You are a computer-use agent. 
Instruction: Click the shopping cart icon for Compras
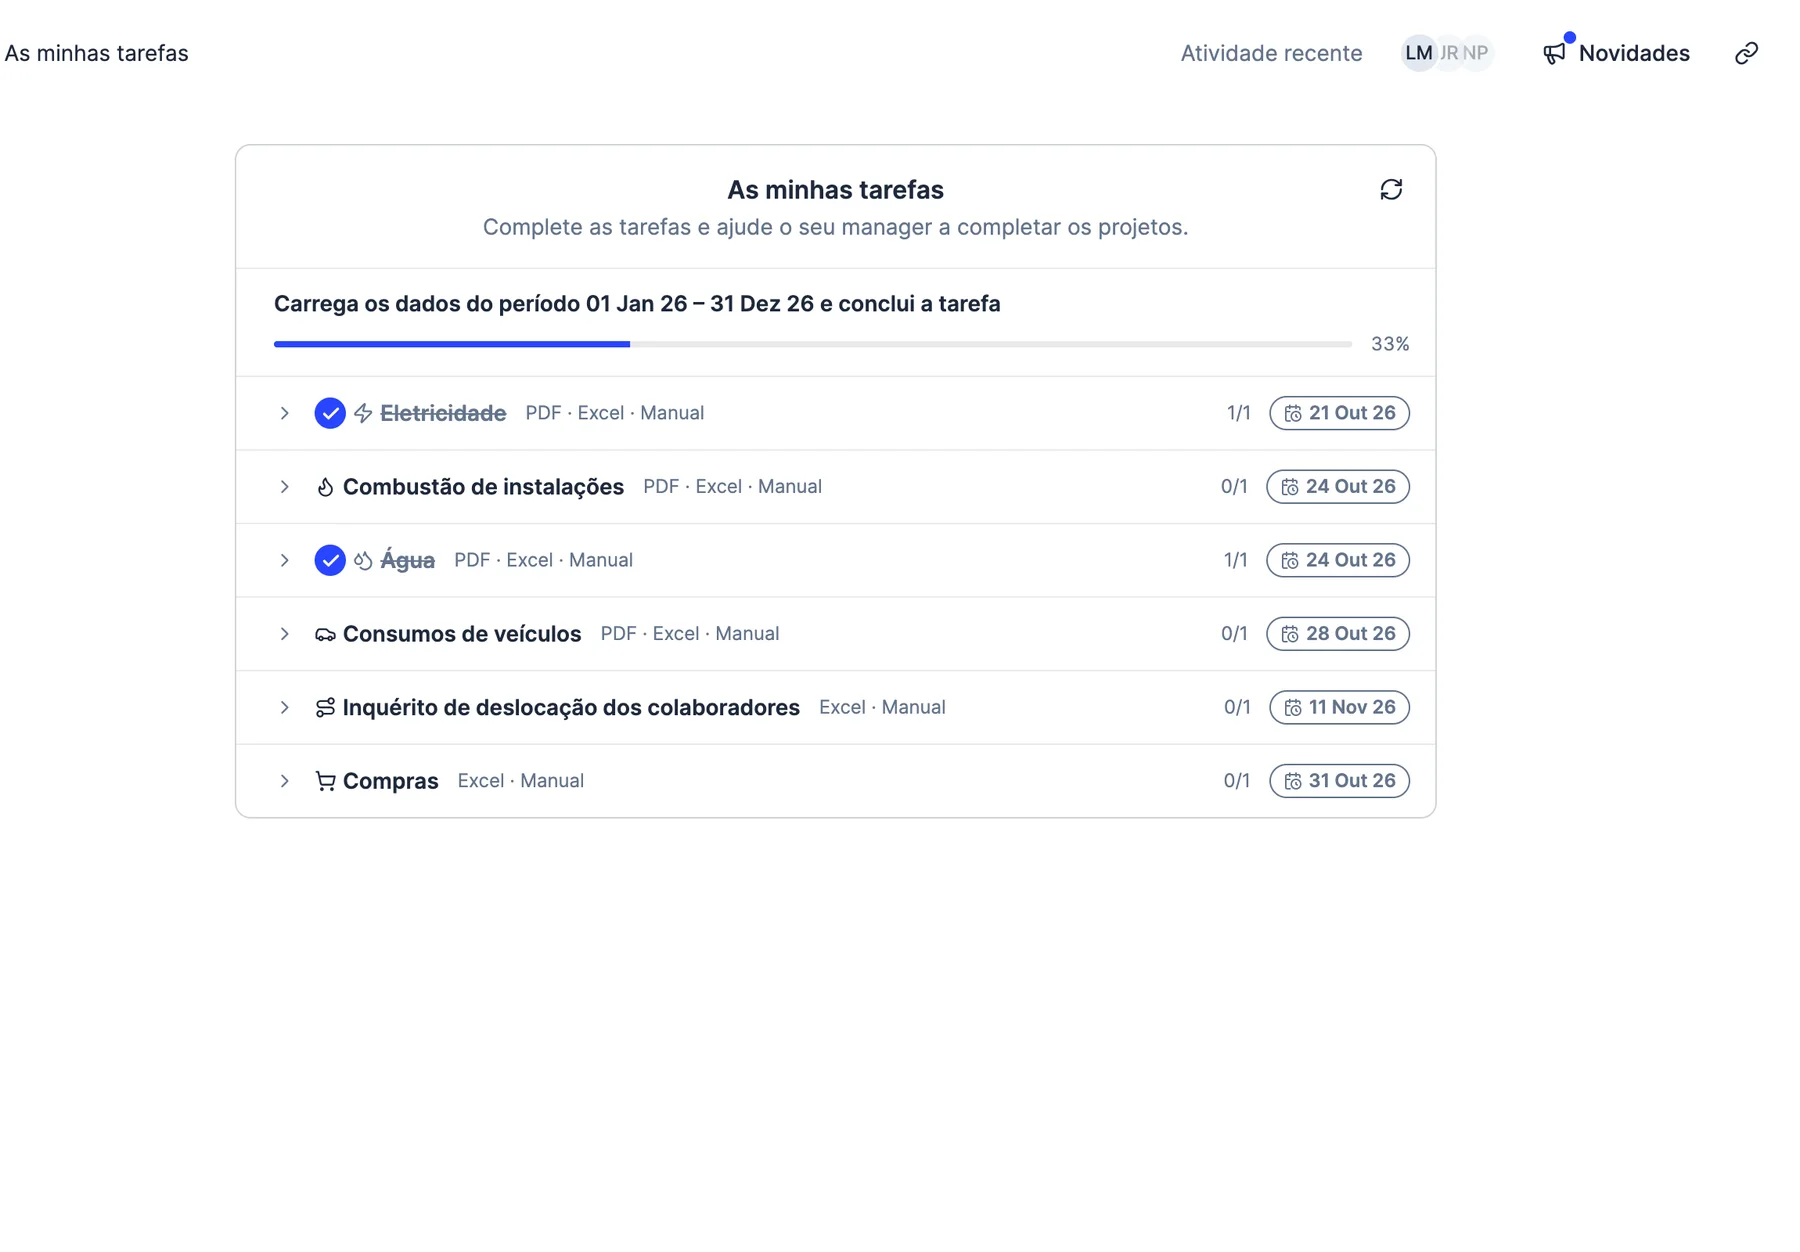(325, 781)
